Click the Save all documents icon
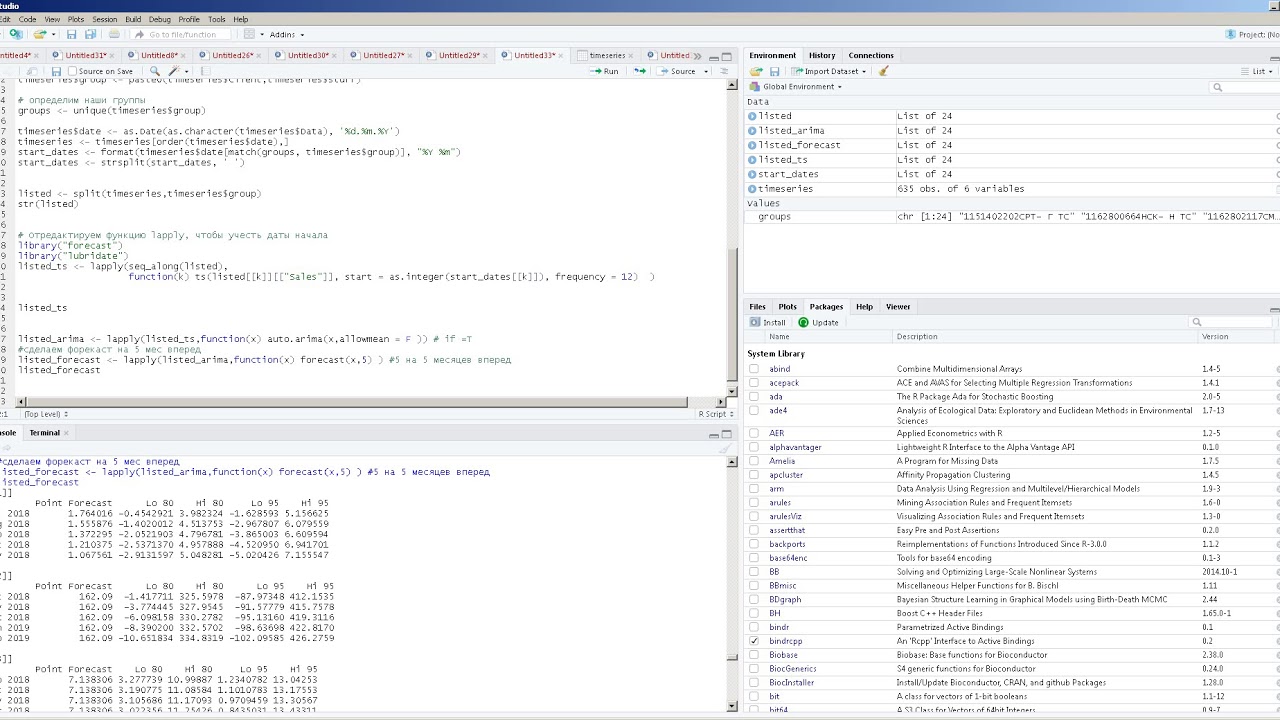This screenshot has width=1280, height=720. (x=90, y=34)
